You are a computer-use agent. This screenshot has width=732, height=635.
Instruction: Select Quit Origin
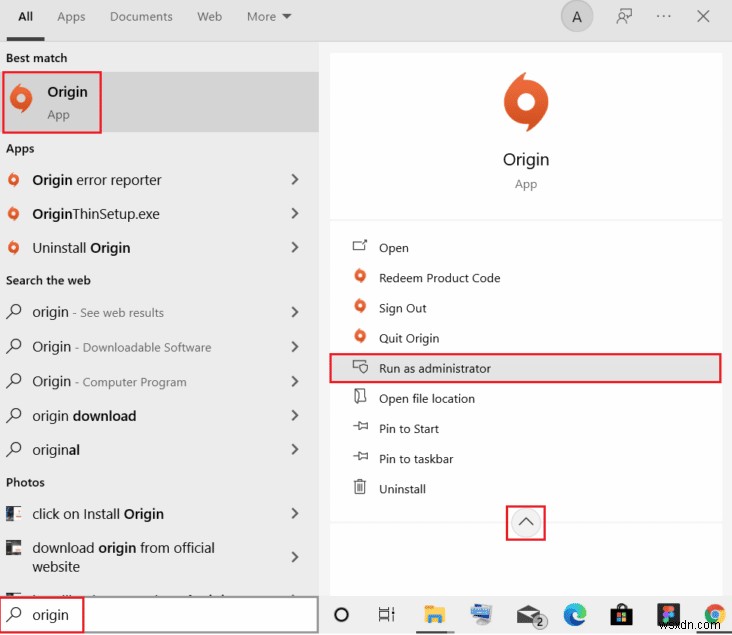[526, 338]
